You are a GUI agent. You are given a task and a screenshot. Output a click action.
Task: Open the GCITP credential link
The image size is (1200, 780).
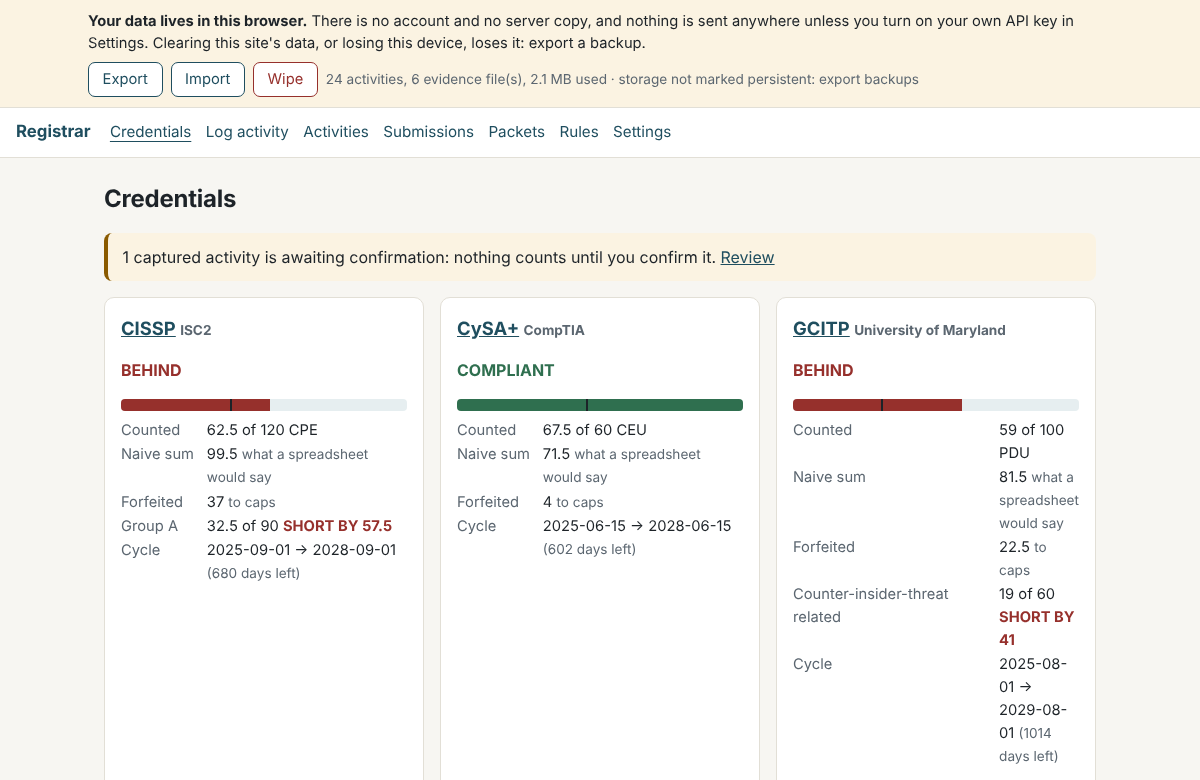point(821,328)
